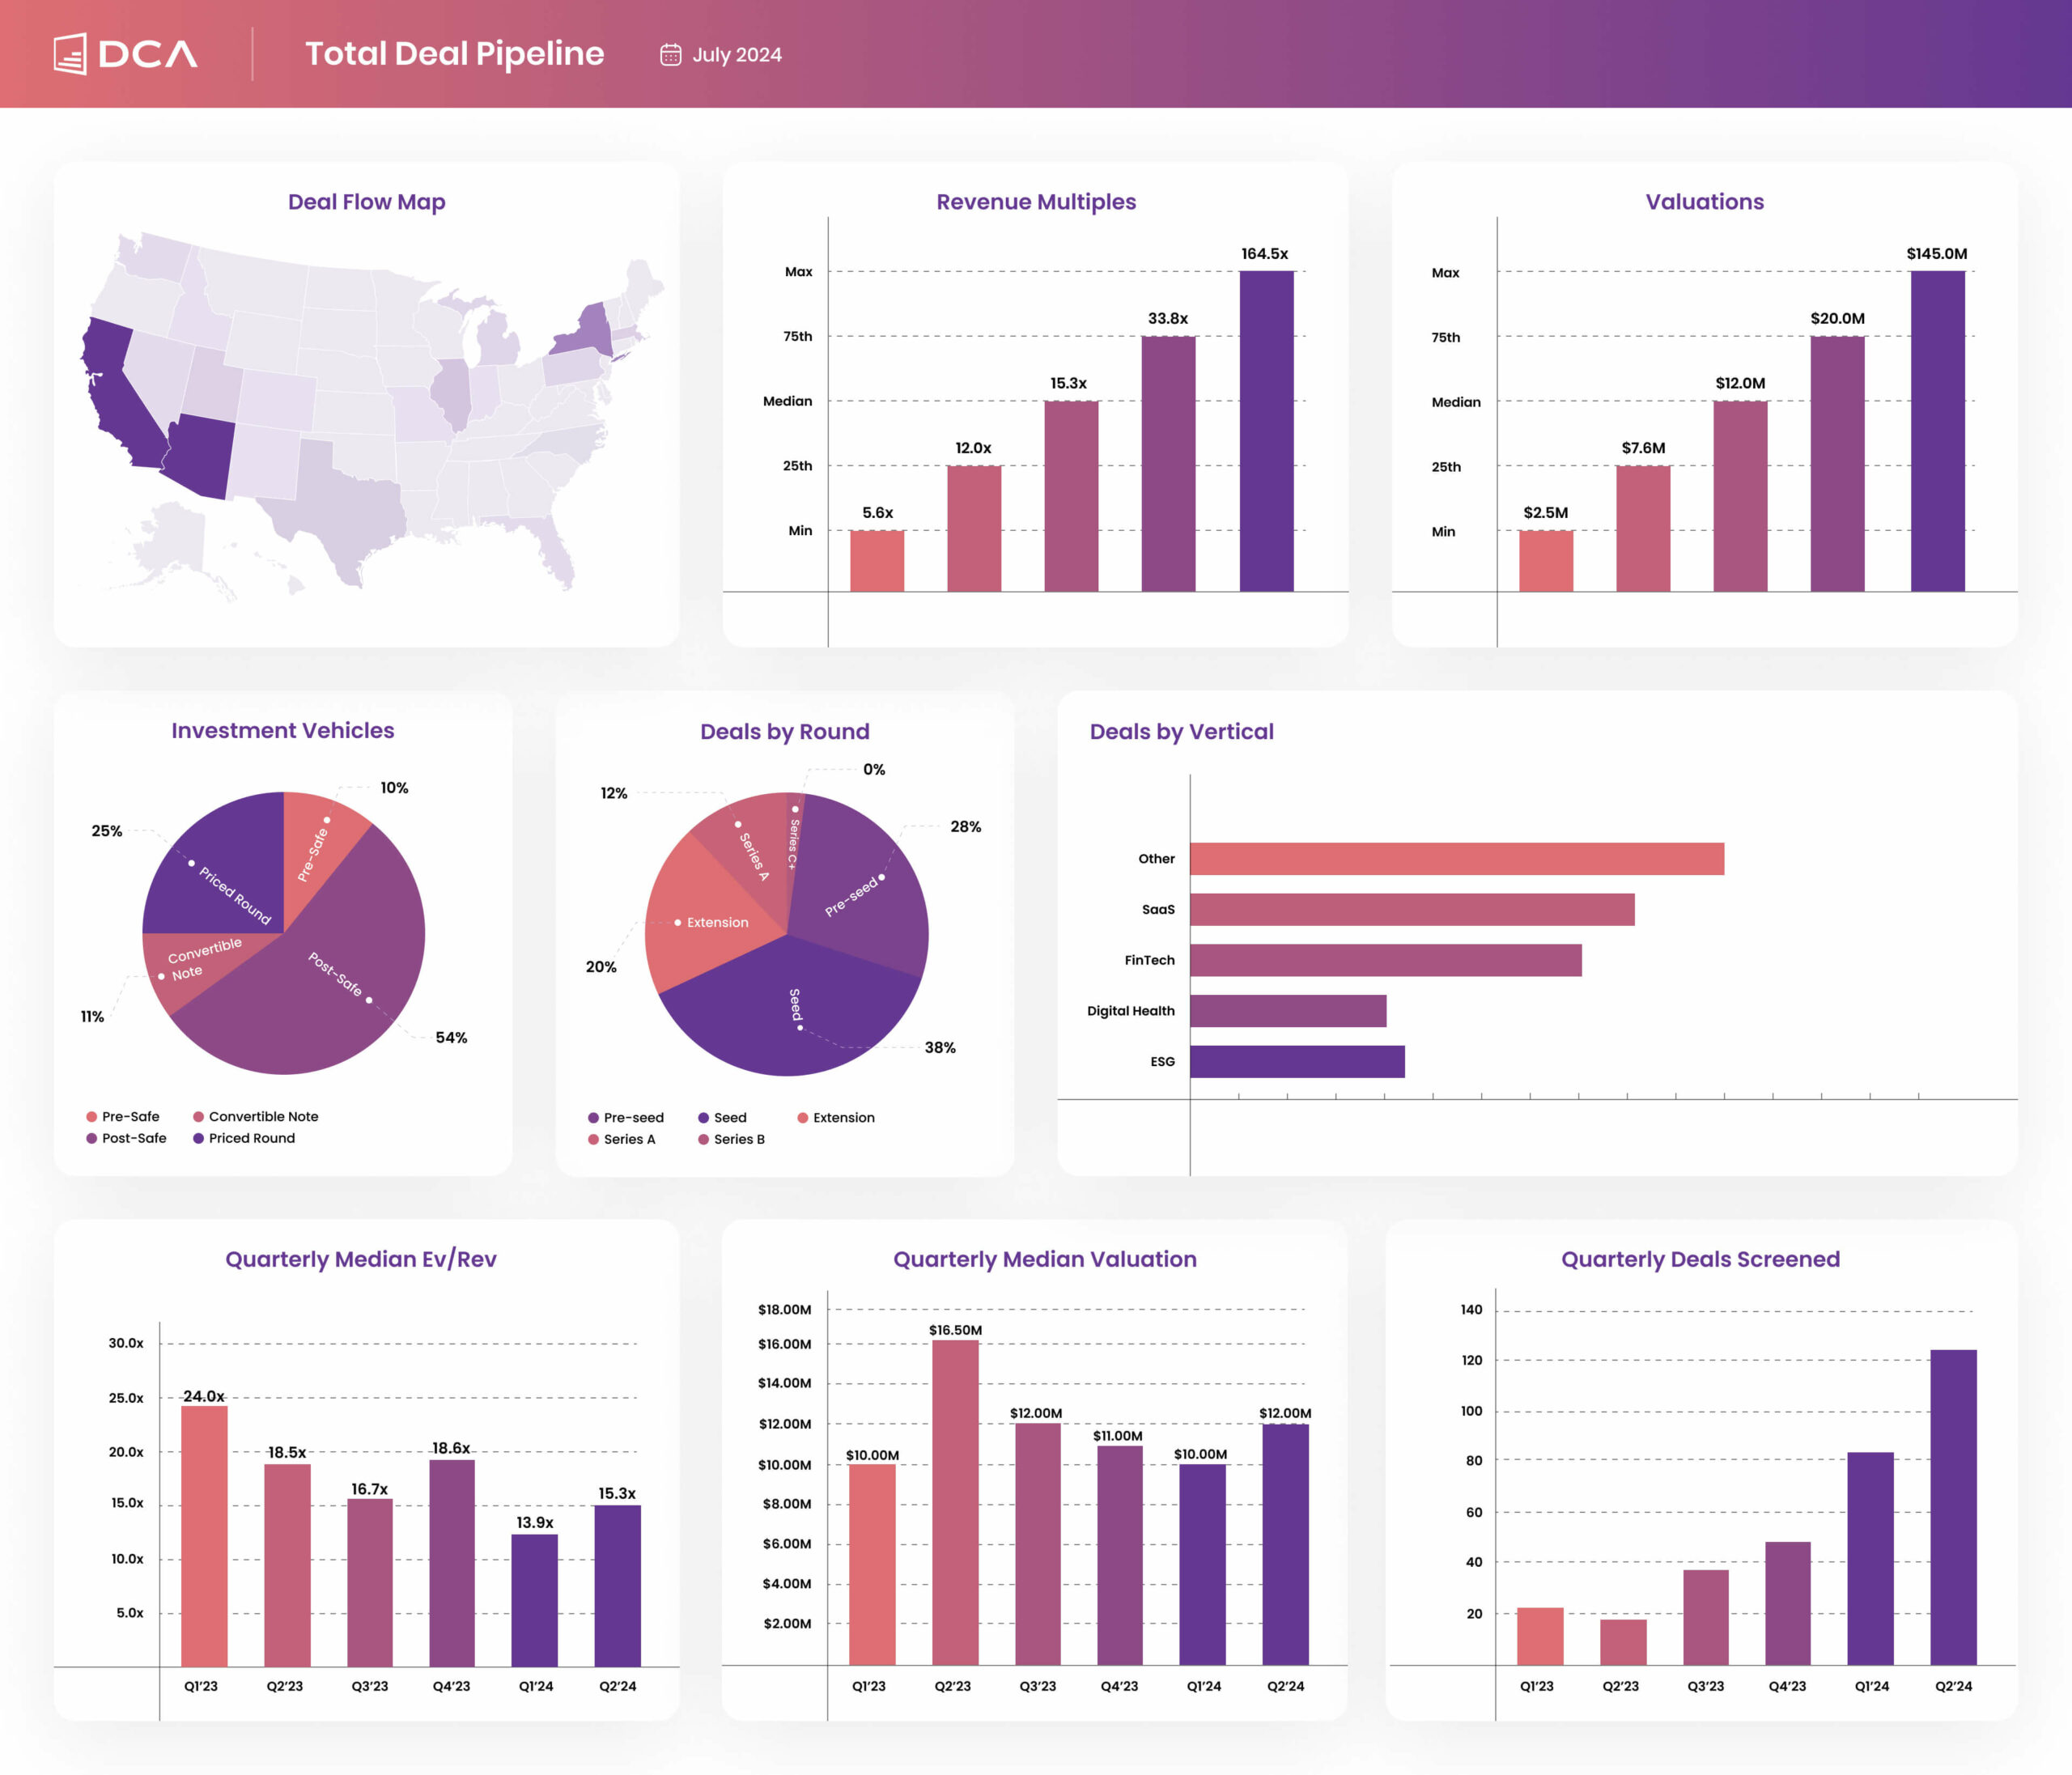Click the calendar icon beside July 2024
Screen dimensions: 2072x1775
670,55
